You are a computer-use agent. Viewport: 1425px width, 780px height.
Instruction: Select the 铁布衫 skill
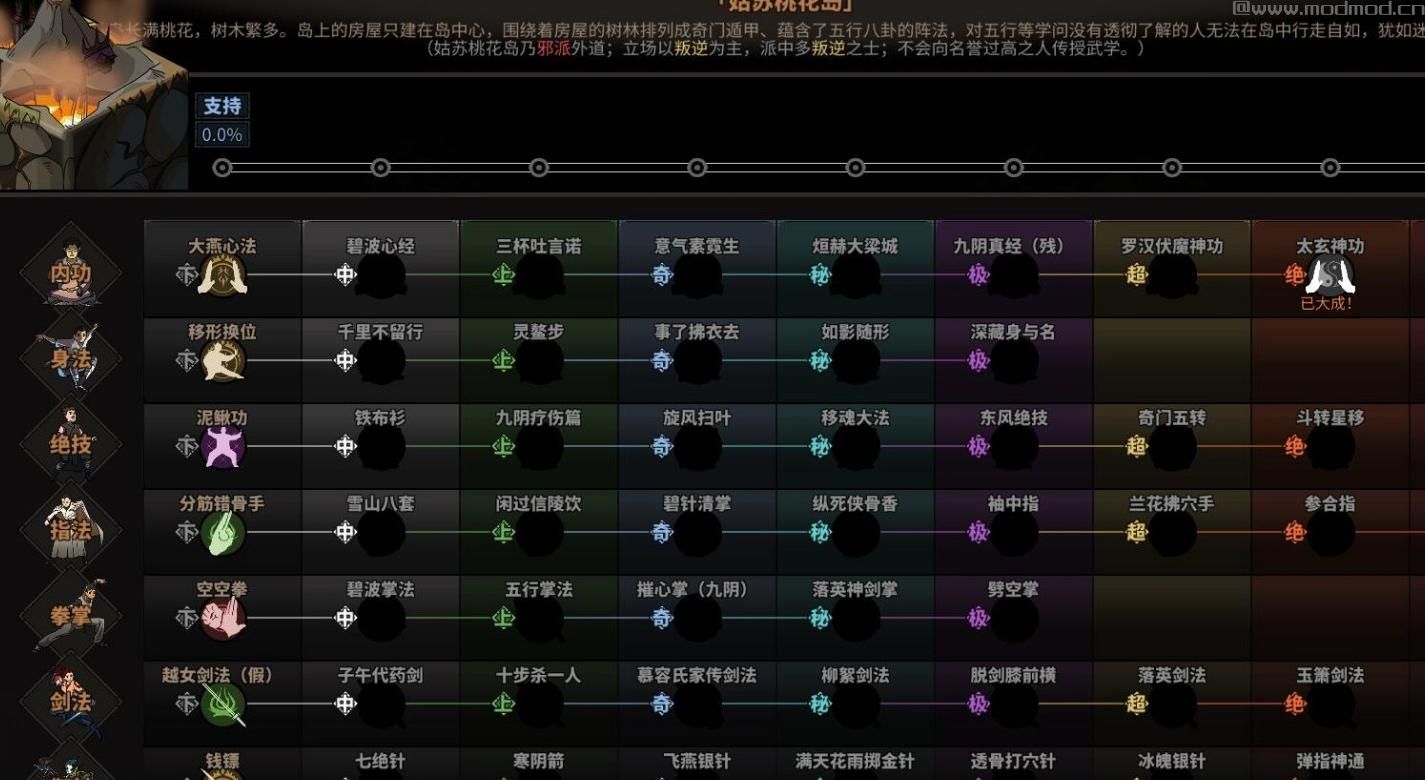click(380, 446)
